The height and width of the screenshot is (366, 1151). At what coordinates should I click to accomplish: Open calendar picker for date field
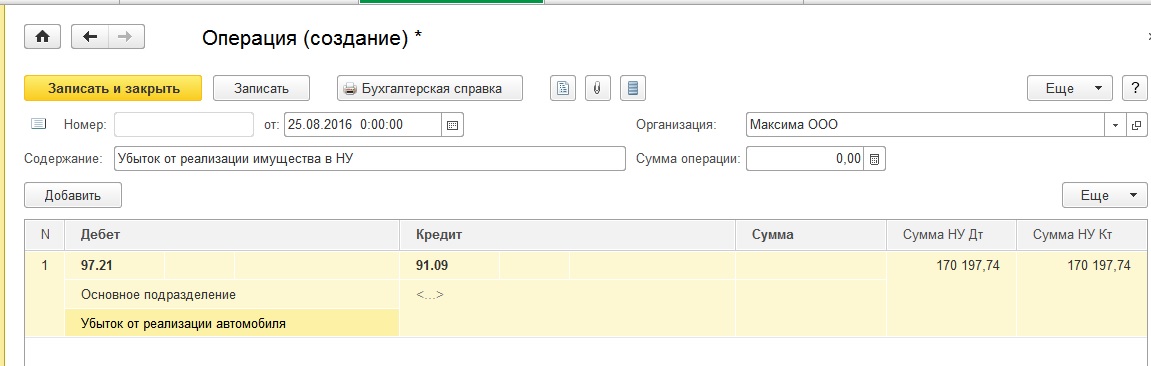click(453, 125)
